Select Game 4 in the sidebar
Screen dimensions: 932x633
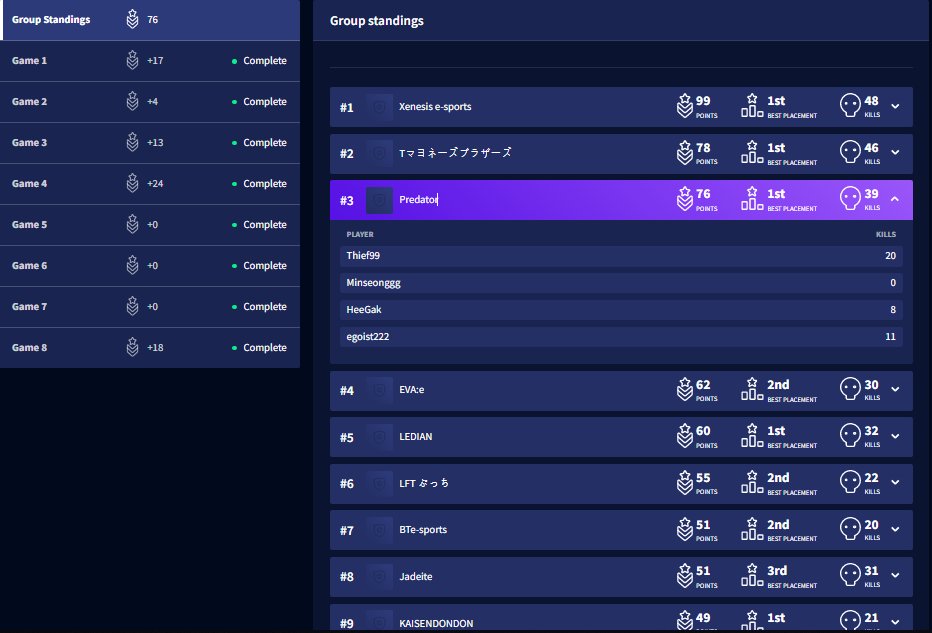(x=150, y=184)
